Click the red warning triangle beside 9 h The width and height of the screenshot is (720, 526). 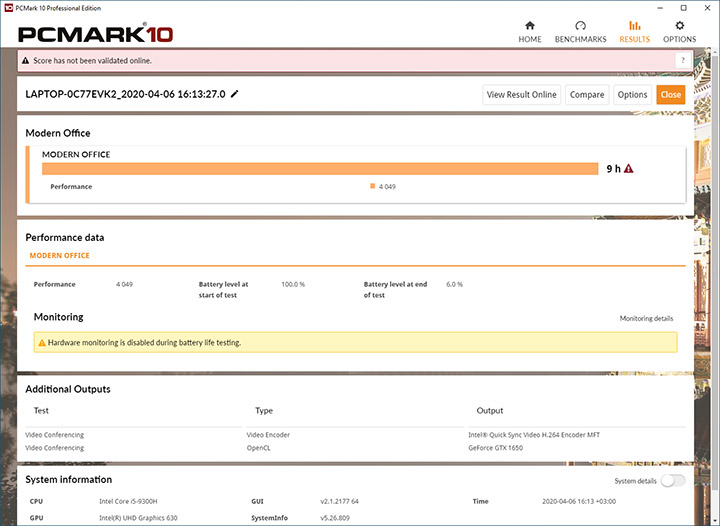[629, 169]
